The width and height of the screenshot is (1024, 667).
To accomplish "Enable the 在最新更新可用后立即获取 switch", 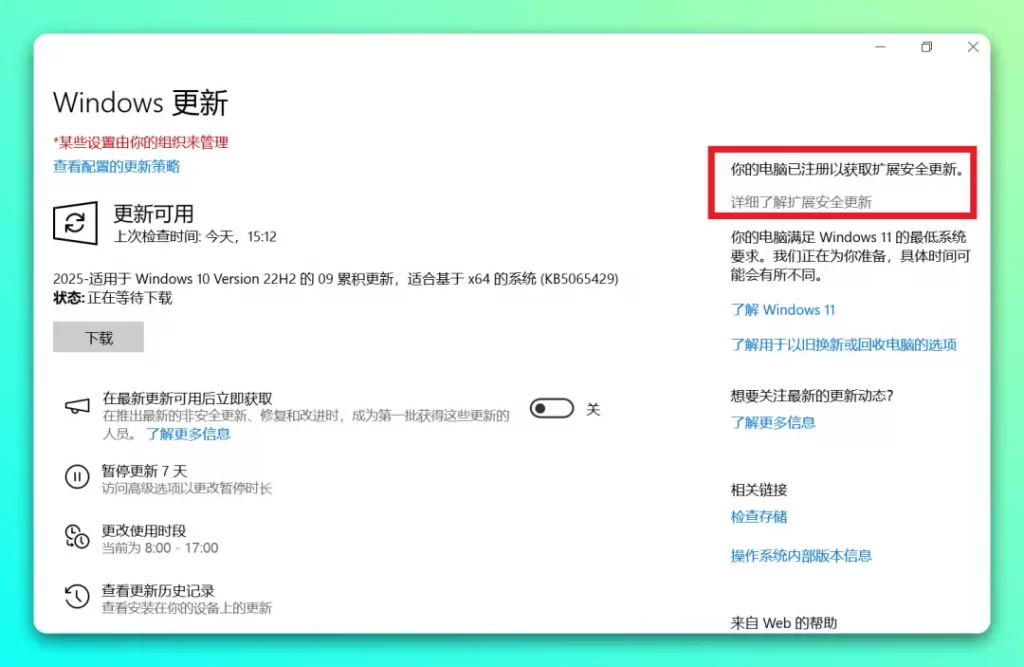I will (x=551, y=407).
